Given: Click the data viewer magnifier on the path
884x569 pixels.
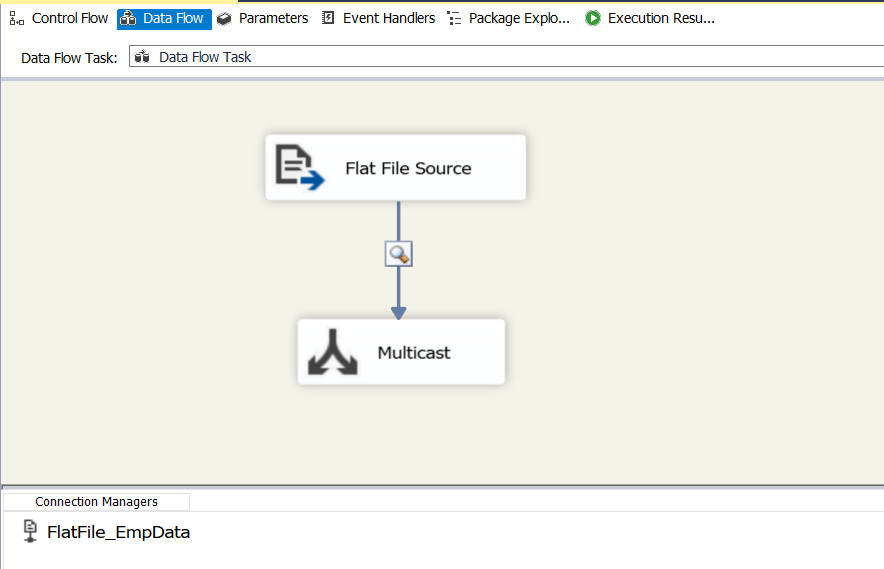Looking at the screenshot, I should point(399,254).
